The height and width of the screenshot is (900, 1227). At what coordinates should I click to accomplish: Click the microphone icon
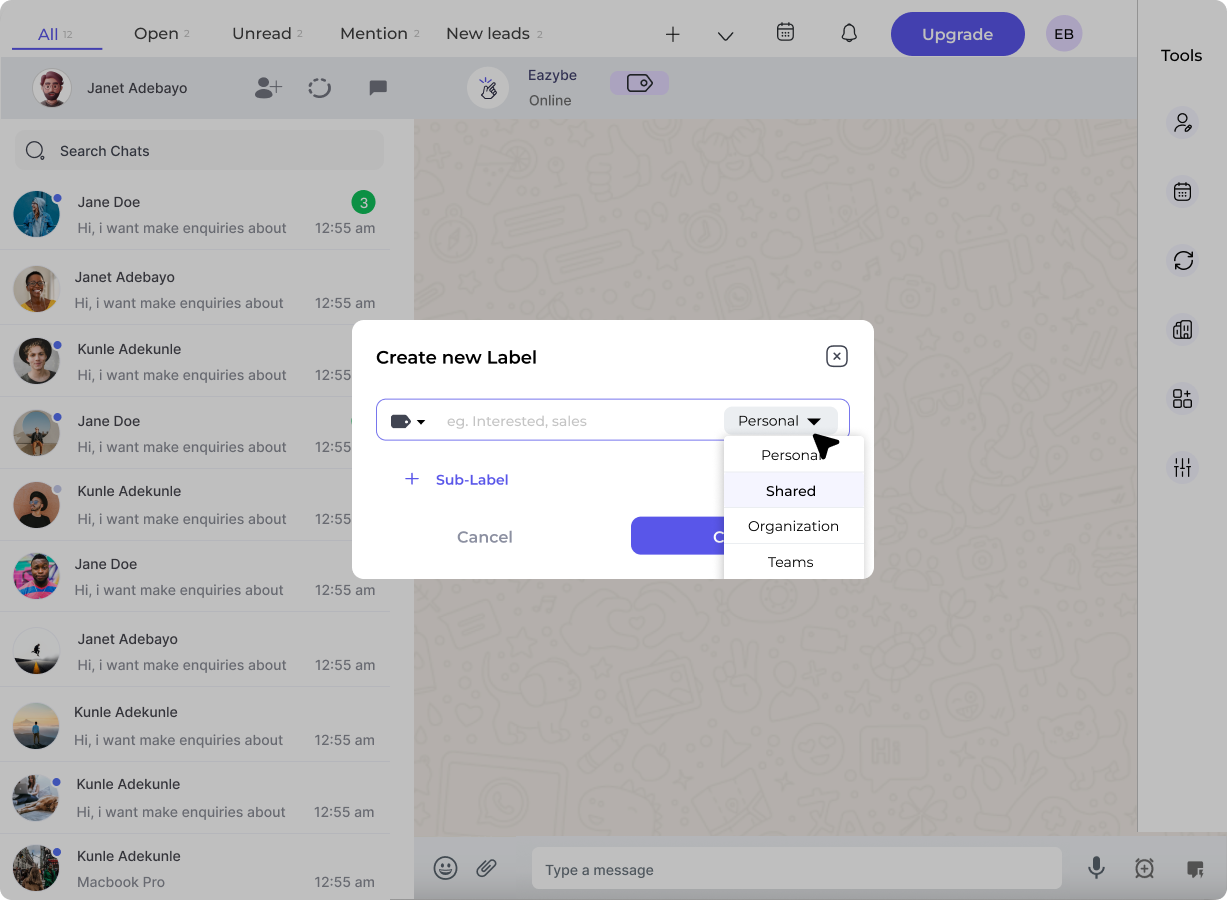coord(1097,868)
